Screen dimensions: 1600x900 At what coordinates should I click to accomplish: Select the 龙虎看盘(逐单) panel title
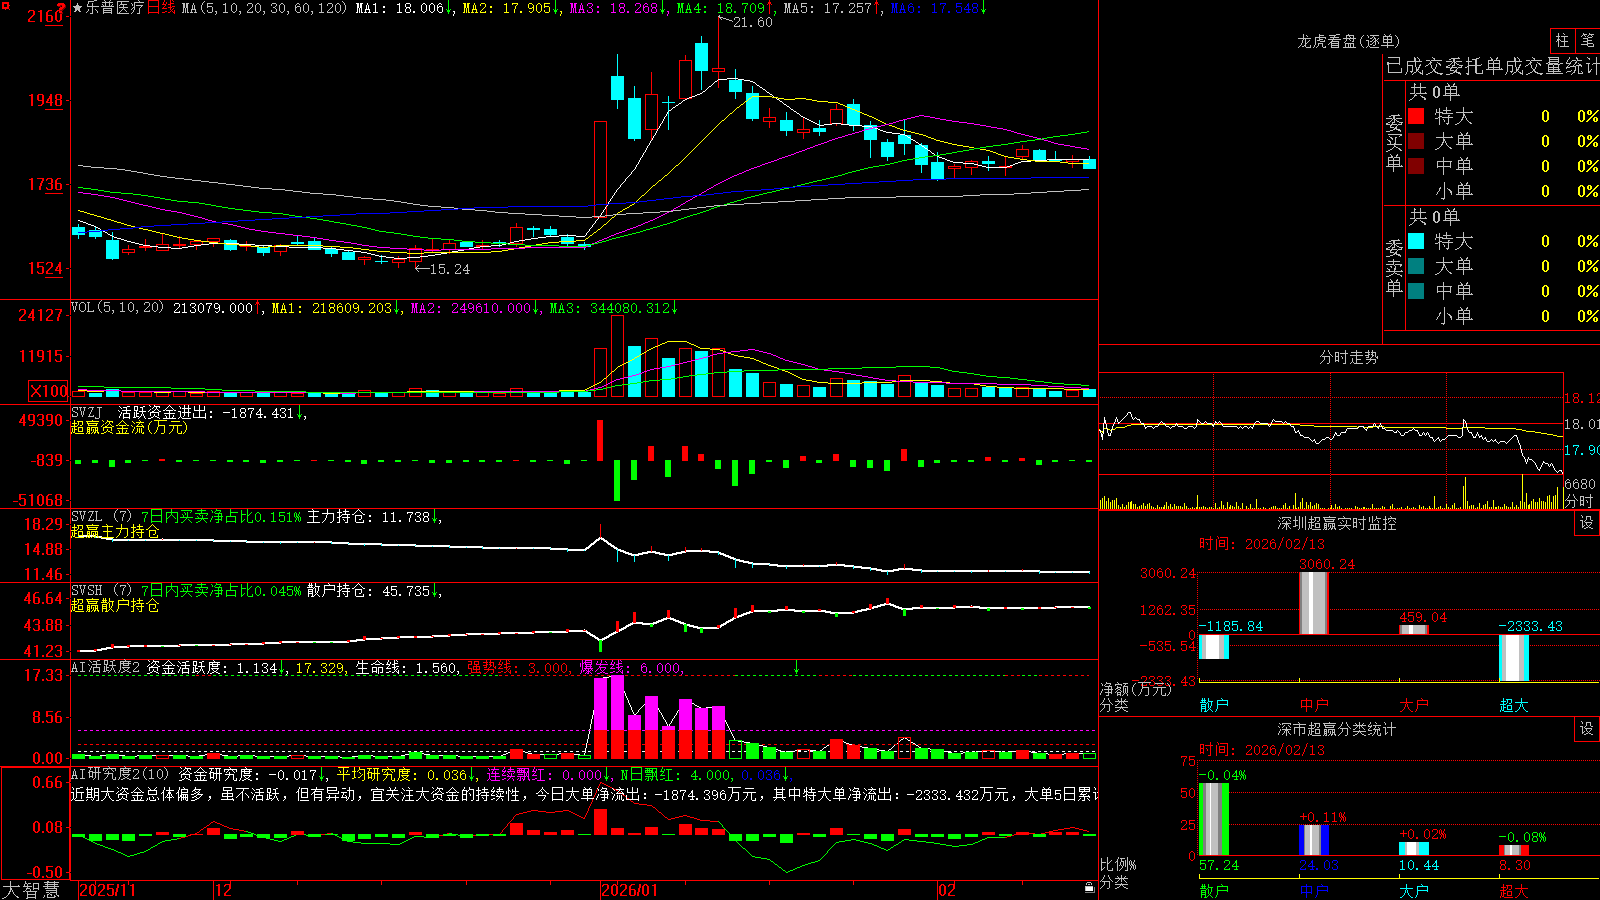pyautogui.click(x=1348, y=41)
